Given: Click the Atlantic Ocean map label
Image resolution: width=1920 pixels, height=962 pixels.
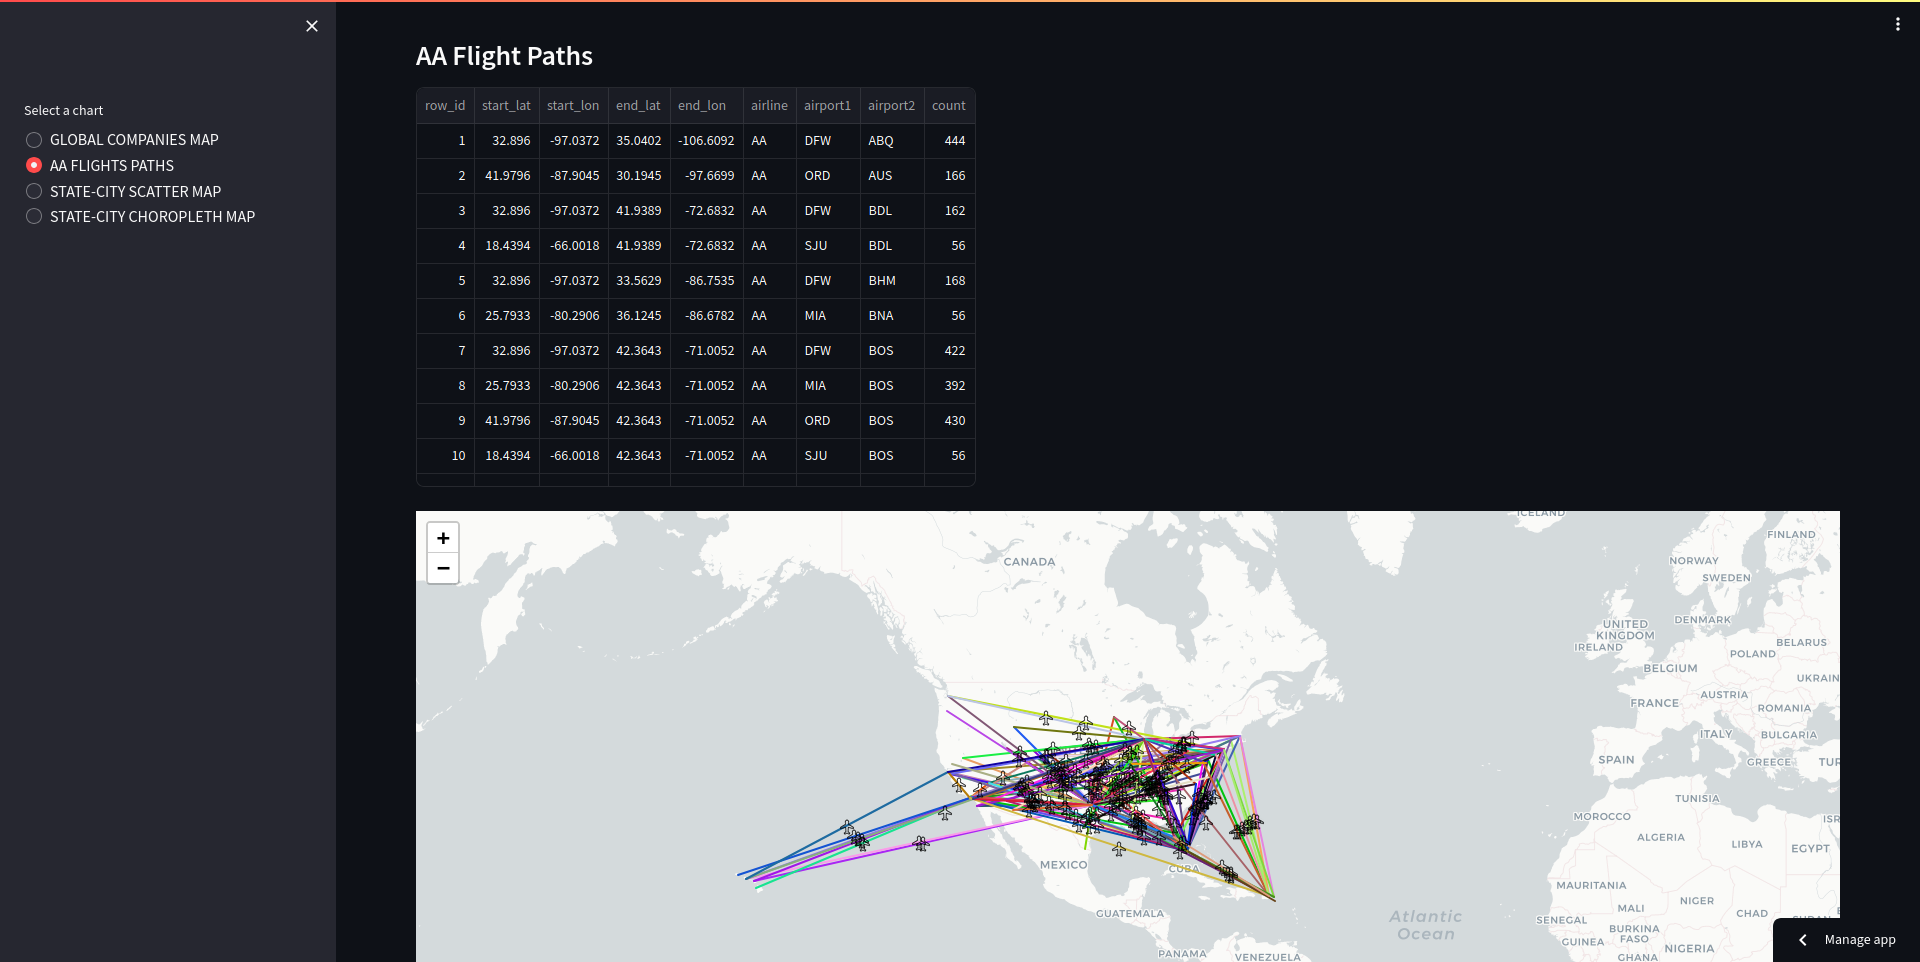Looking at the screenshot, I should pyautogui.click(x=1426, y=925).
